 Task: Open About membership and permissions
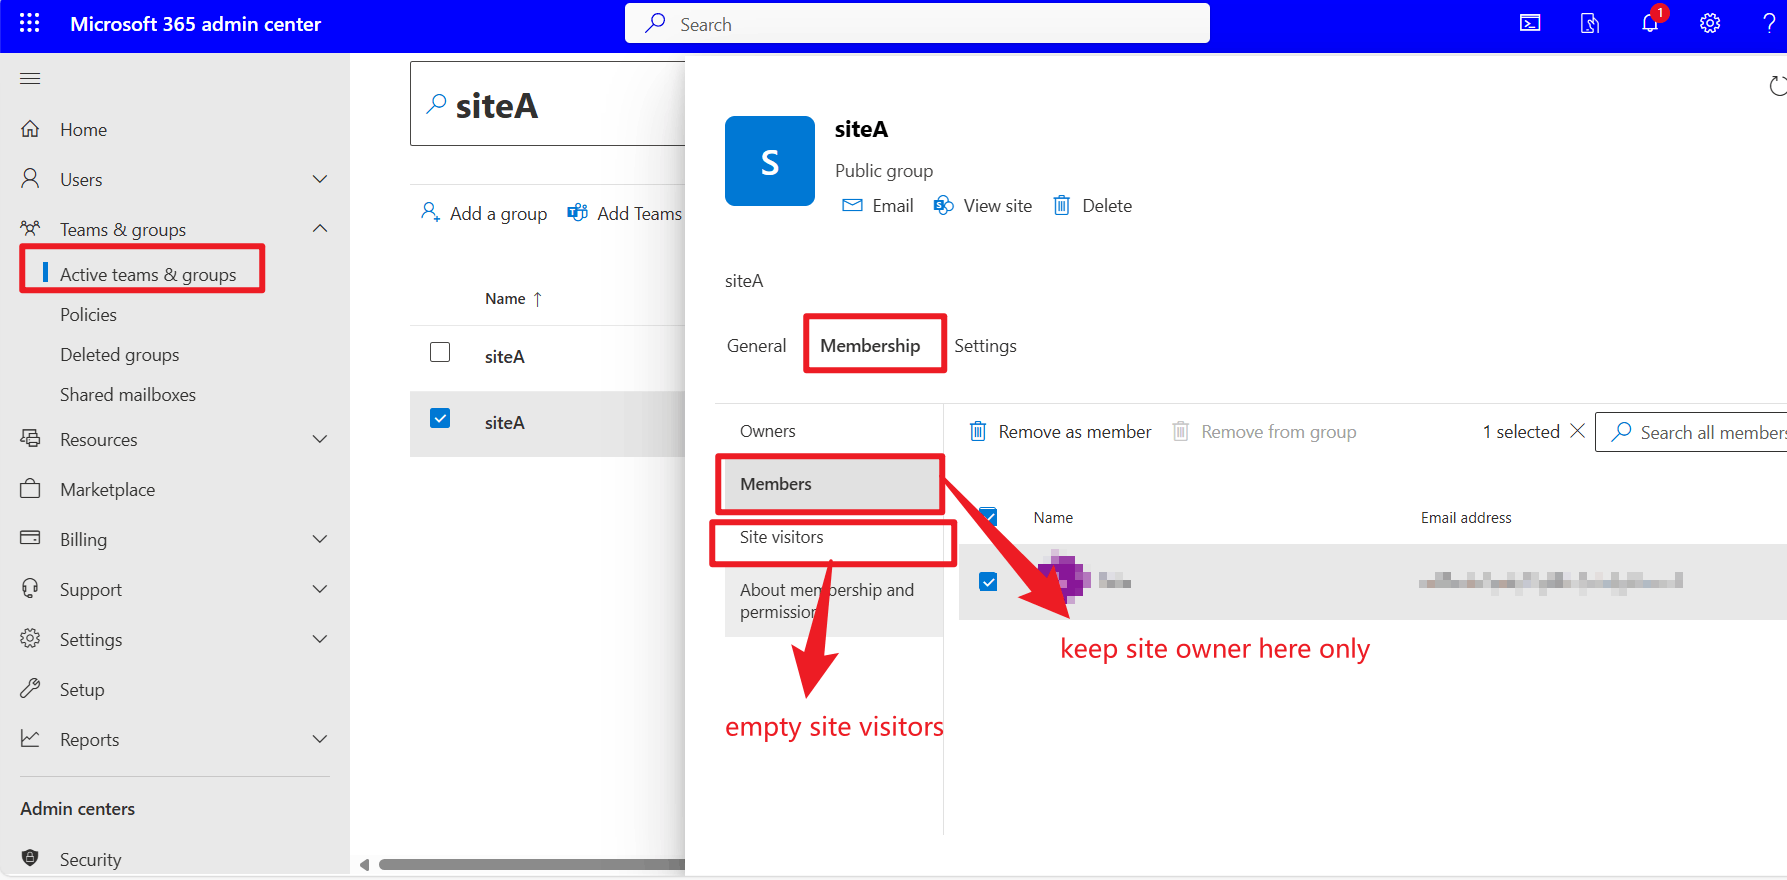tap(833, 601)
